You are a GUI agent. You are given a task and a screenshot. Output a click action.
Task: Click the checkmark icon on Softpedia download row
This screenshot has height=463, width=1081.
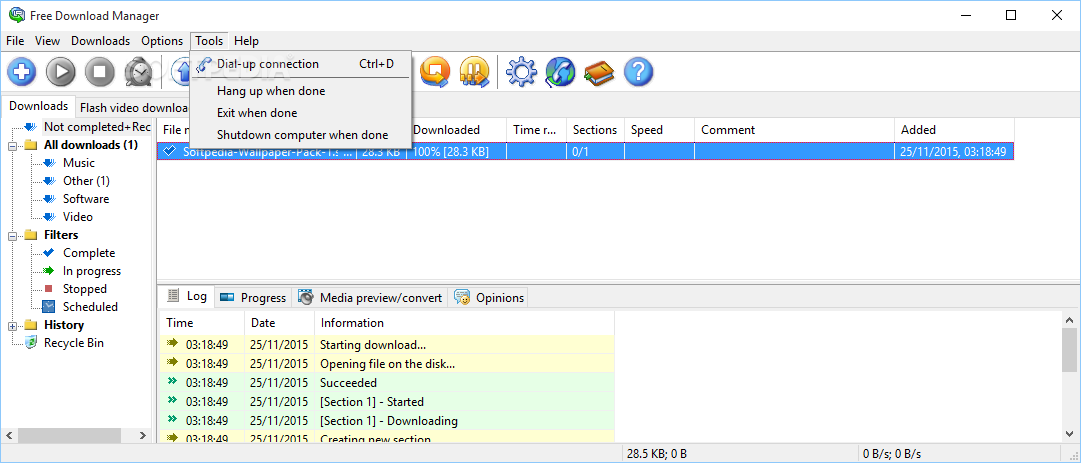(x=170, y=152)
